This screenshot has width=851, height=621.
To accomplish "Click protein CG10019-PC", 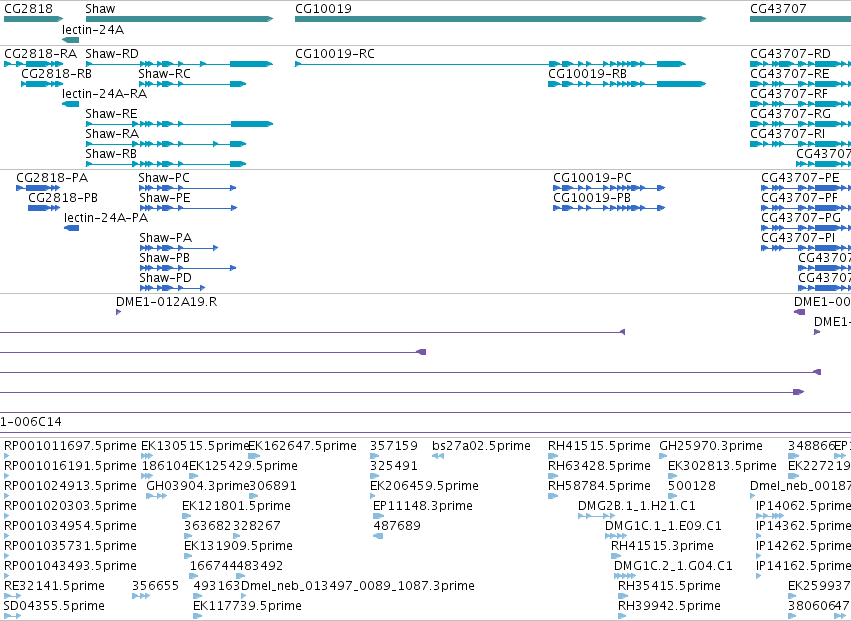I will point(593,178).
